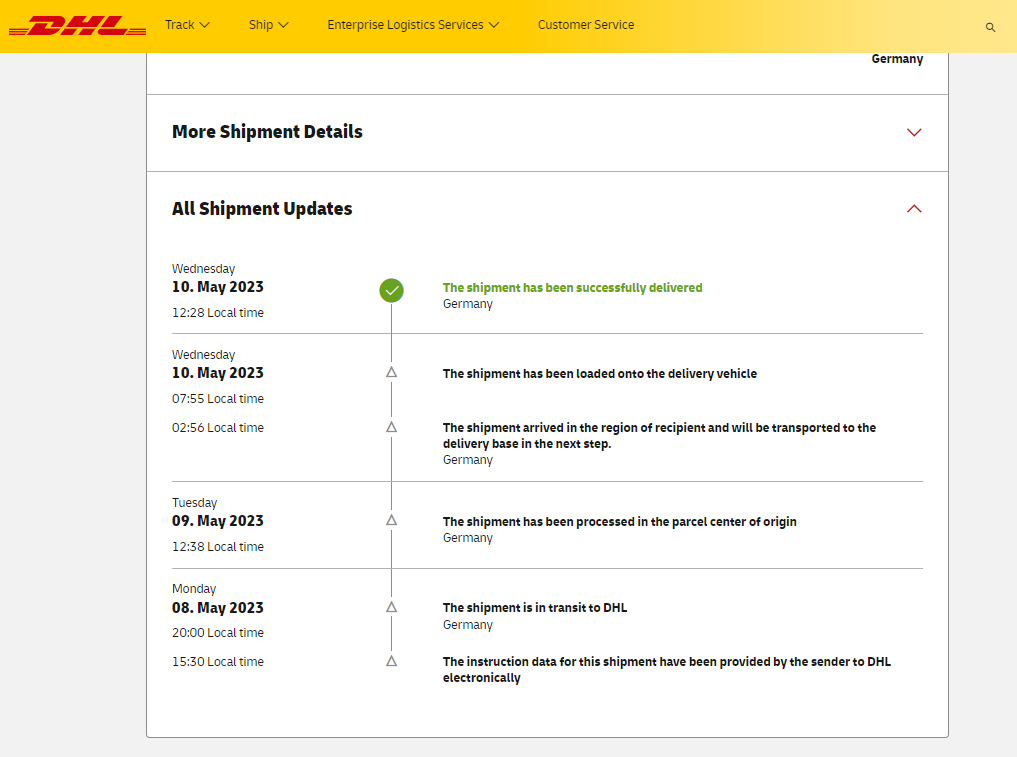This screenshot has width=1017, height=757.
Task: Click triangle marker for 15:30 instruction data
Action: click(392, 661)
